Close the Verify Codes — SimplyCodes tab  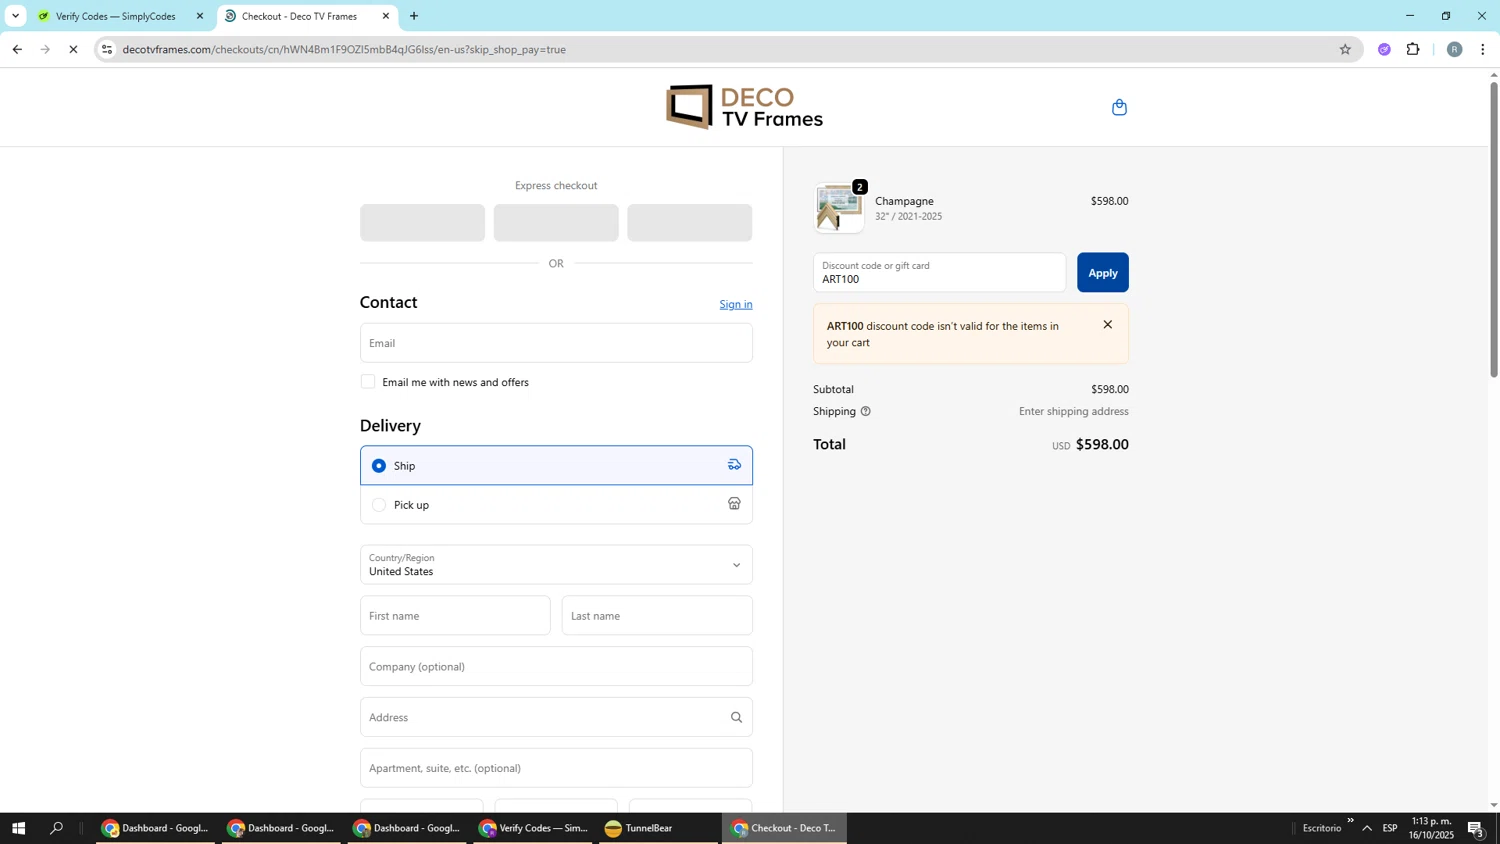(x=200, y=16)
